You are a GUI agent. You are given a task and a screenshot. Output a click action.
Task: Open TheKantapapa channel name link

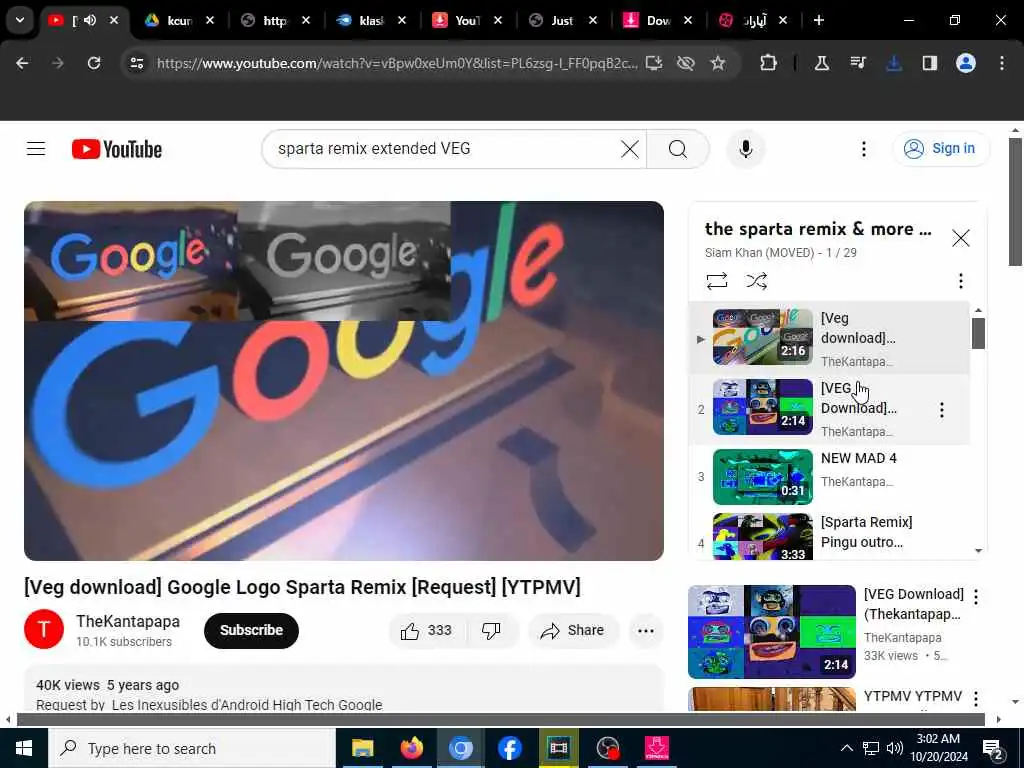(127, 621)
